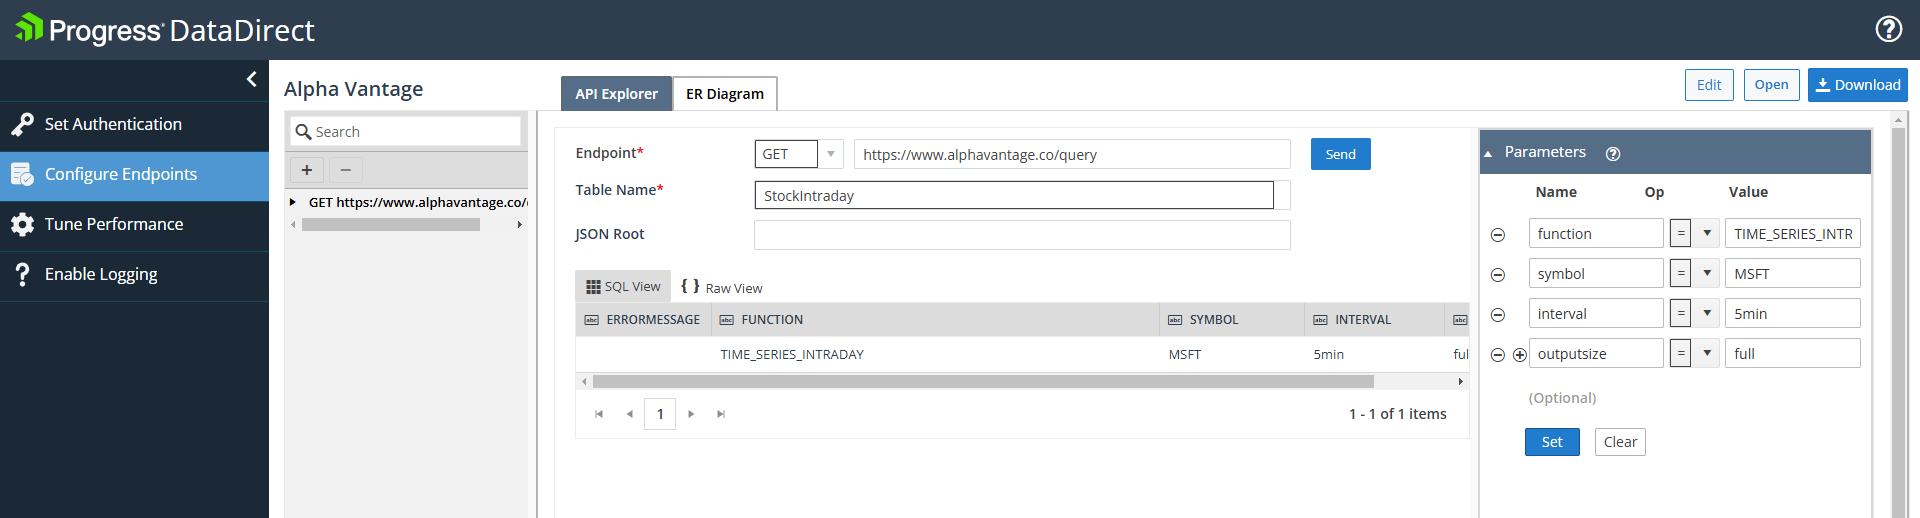Click the Parameters help icon
This screenshot has width=1920, height=518.
[1613, 154]
